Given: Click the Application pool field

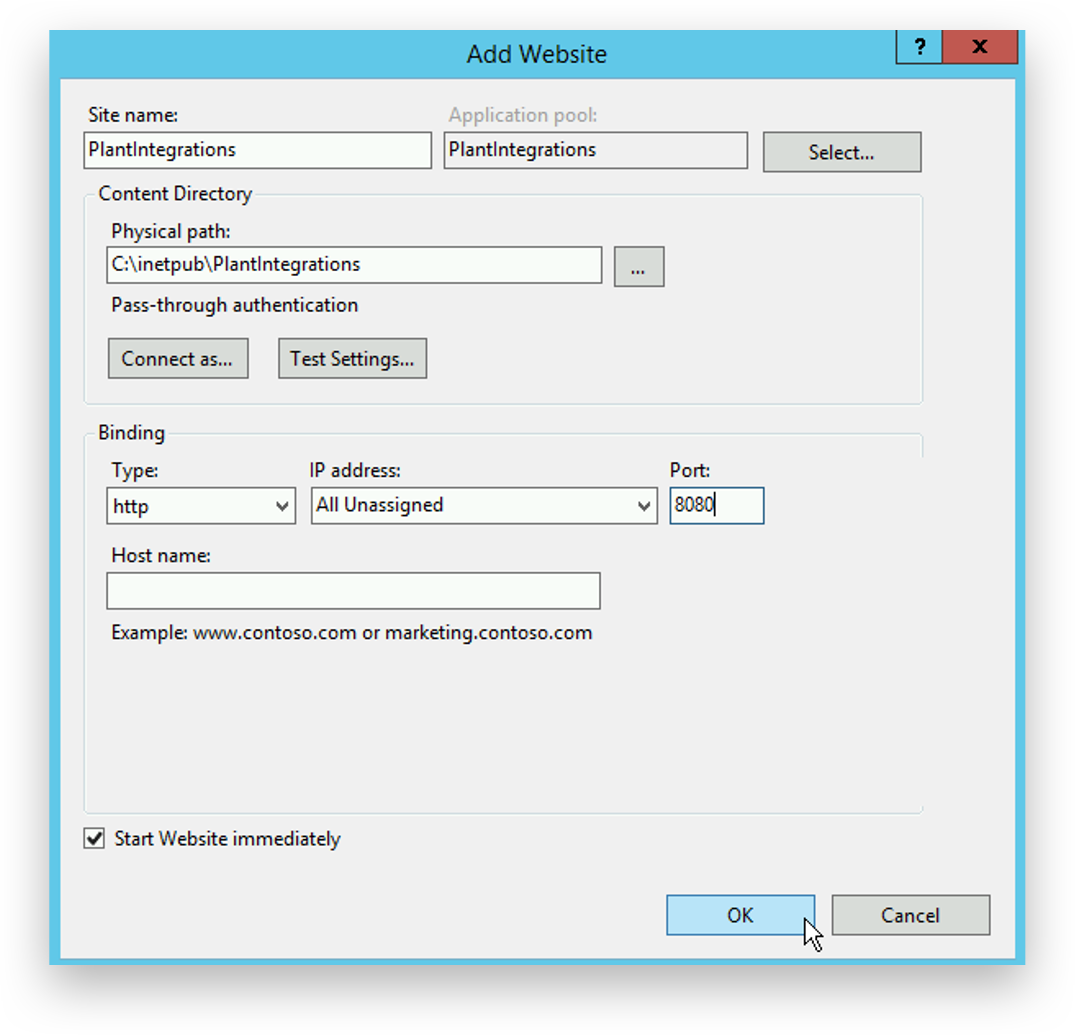Looking at the screenshot, I should (595, 150).
